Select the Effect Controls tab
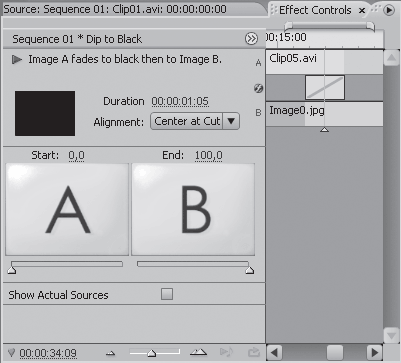Image resolution: width=401 pixels, height=363 pixels. coord(315,10)
